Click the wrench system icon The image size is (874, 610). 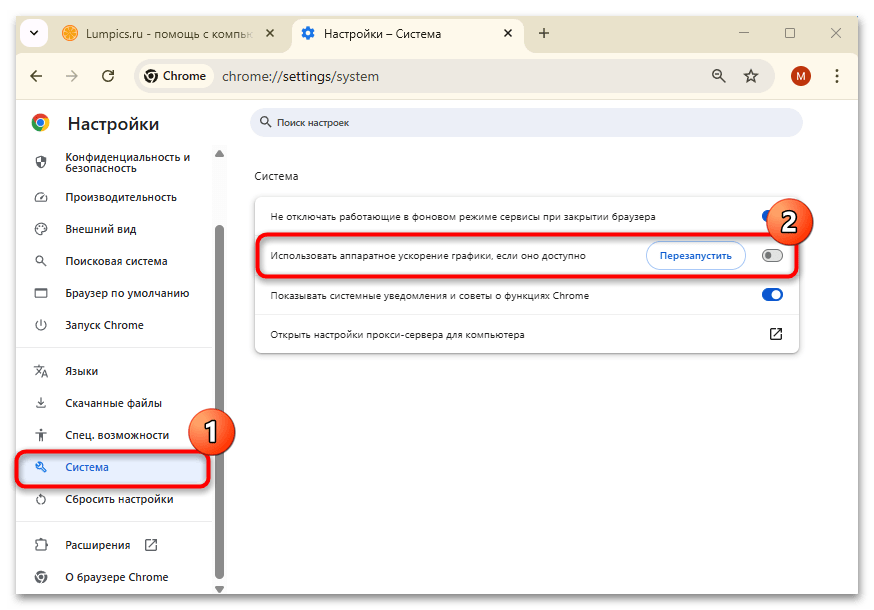click(x=41, y=467)
